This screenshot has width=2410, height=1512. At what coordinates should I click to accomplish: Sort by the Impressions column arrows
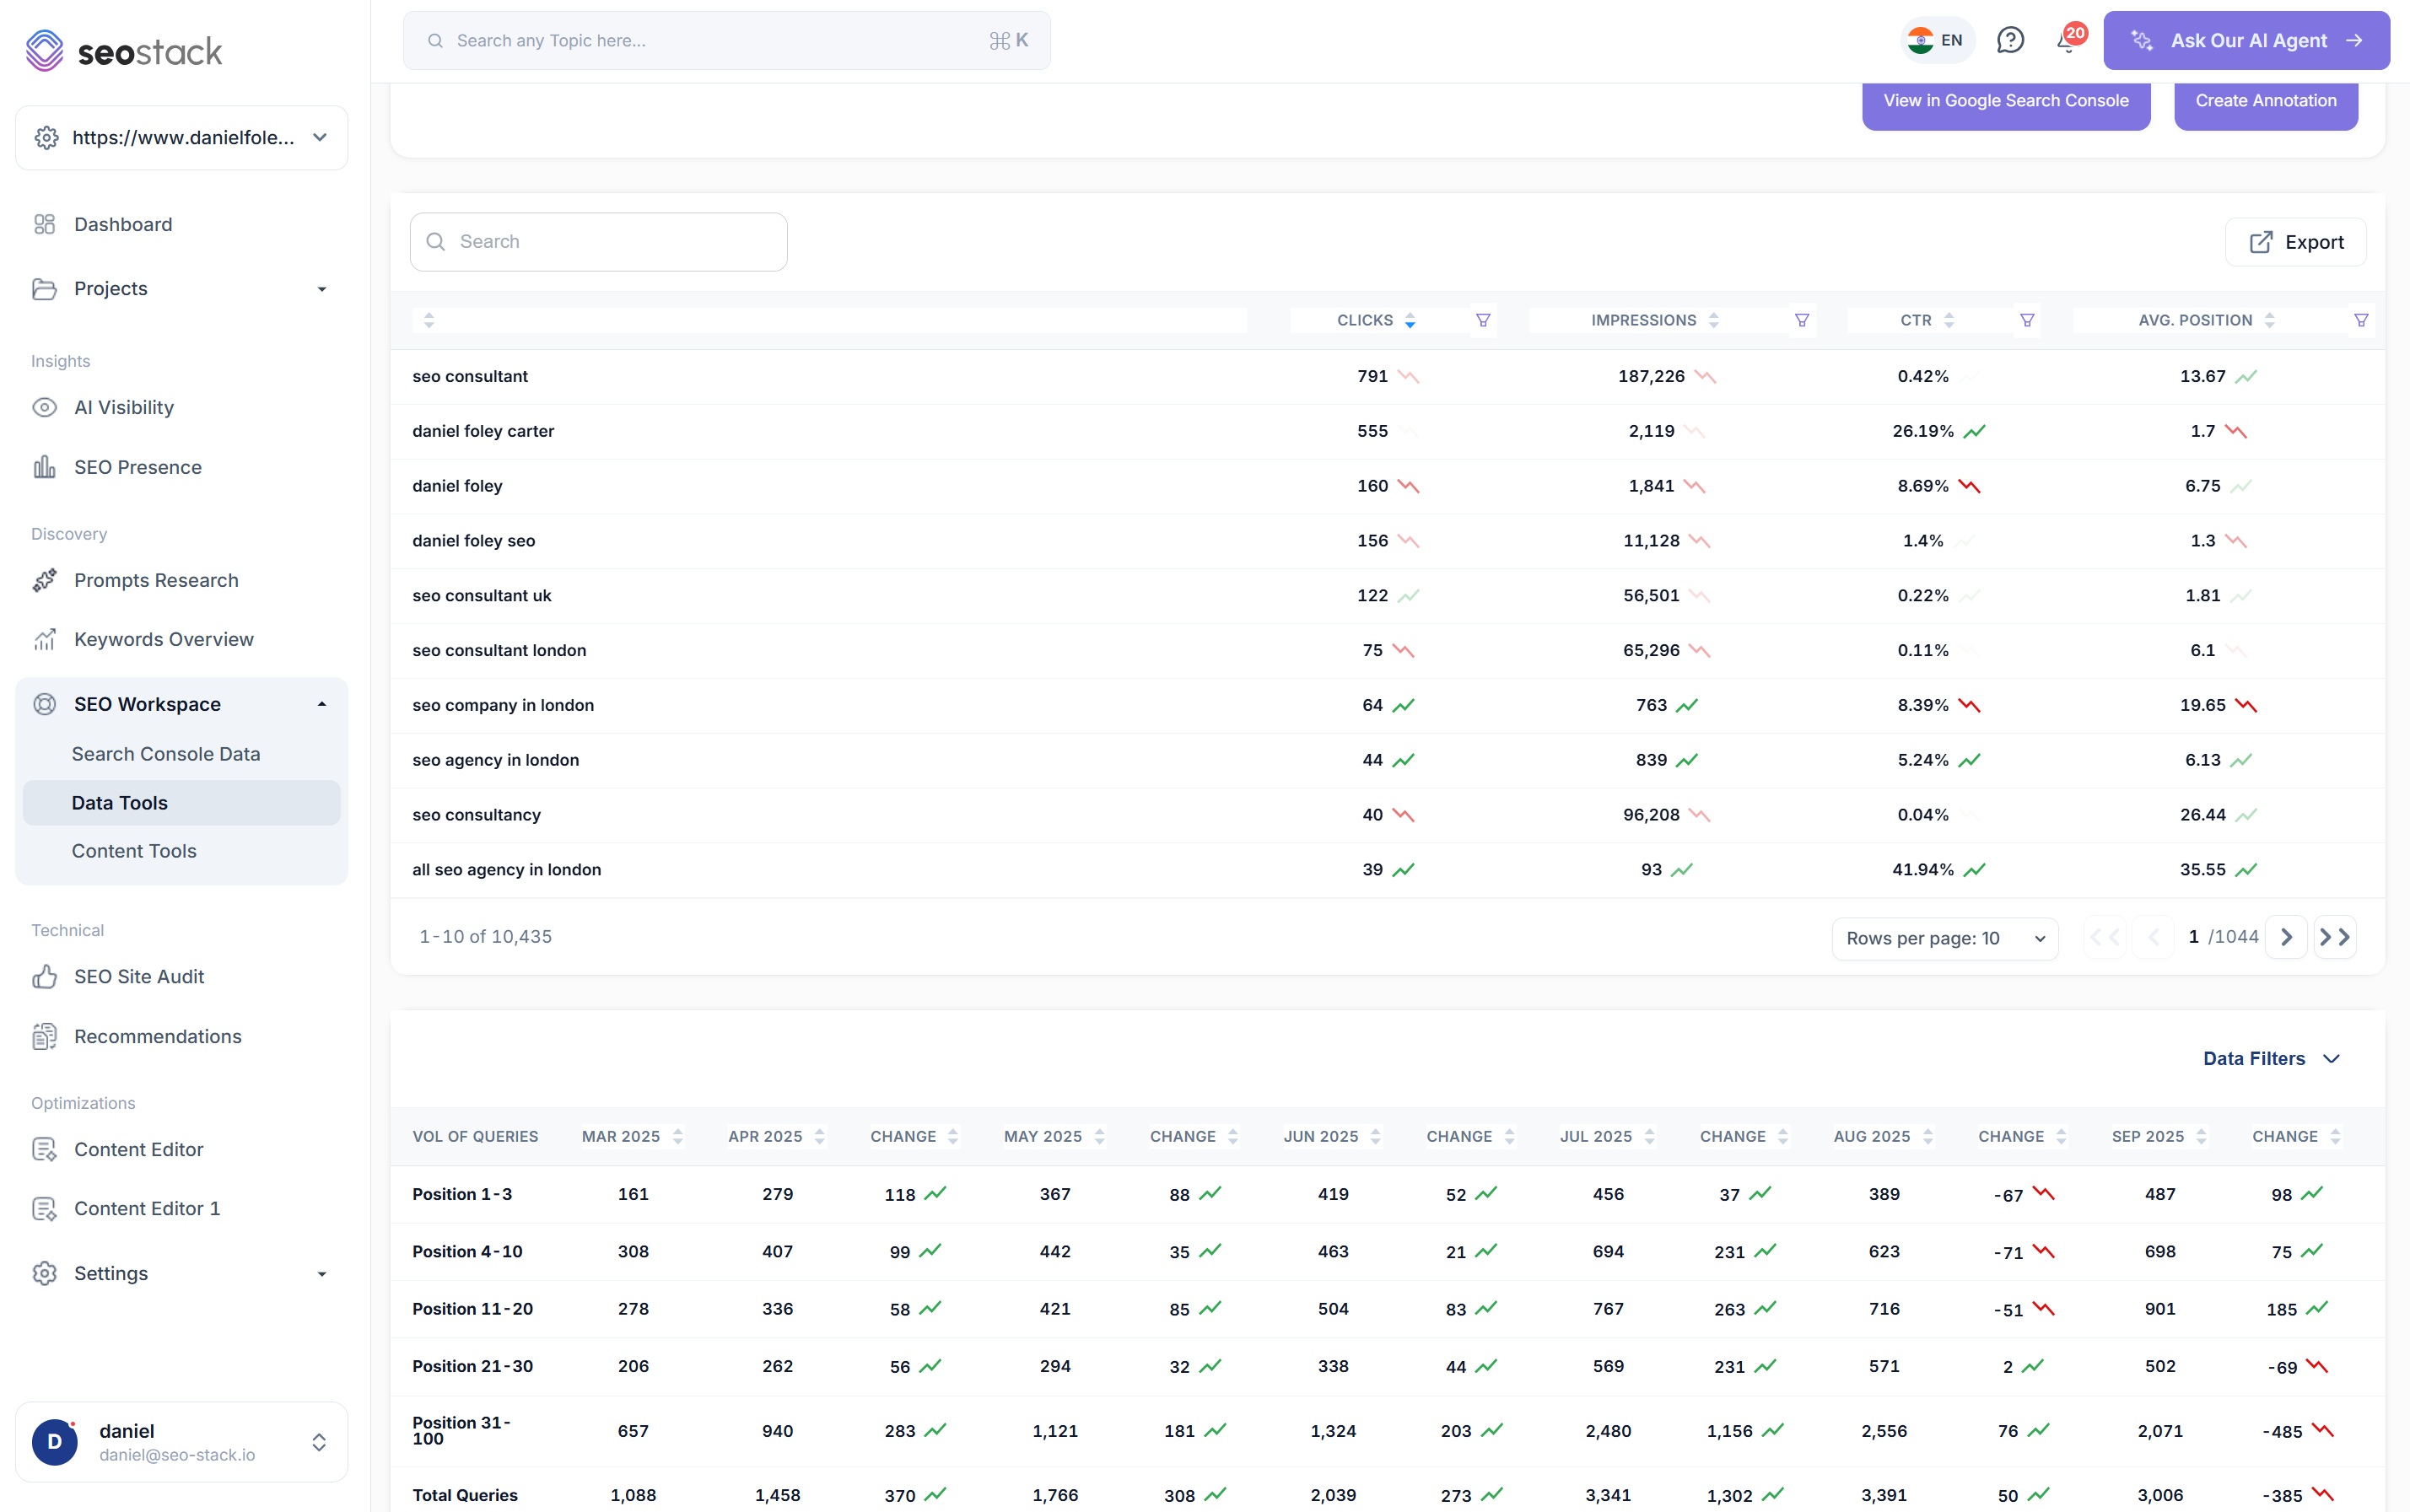1714,320
